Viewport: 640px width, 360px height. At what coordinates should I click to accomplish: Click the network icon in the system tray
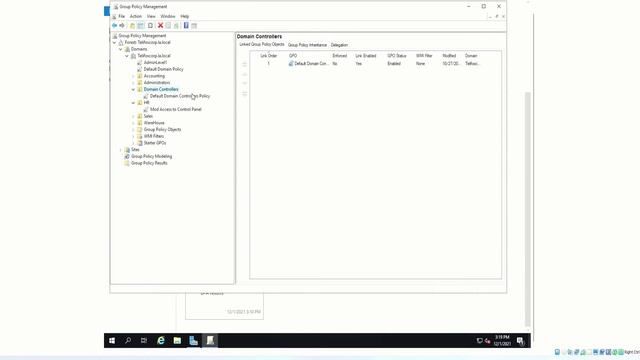pos(480,341)
